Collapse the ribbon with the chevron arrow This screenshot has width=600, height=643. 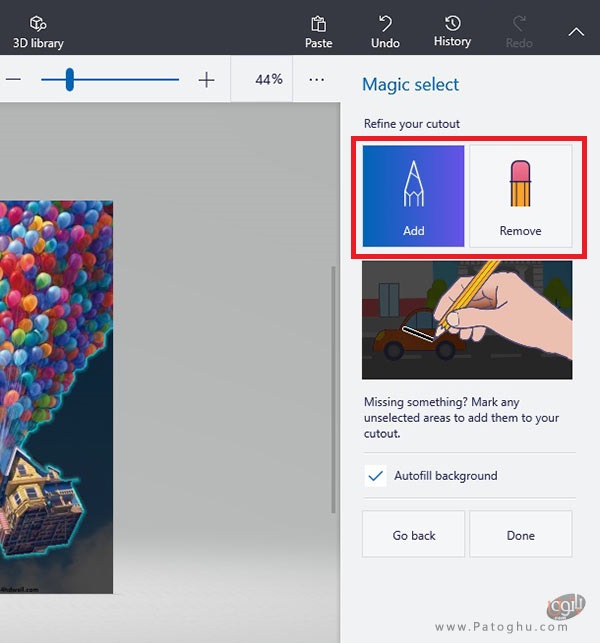tap(576, 32)
